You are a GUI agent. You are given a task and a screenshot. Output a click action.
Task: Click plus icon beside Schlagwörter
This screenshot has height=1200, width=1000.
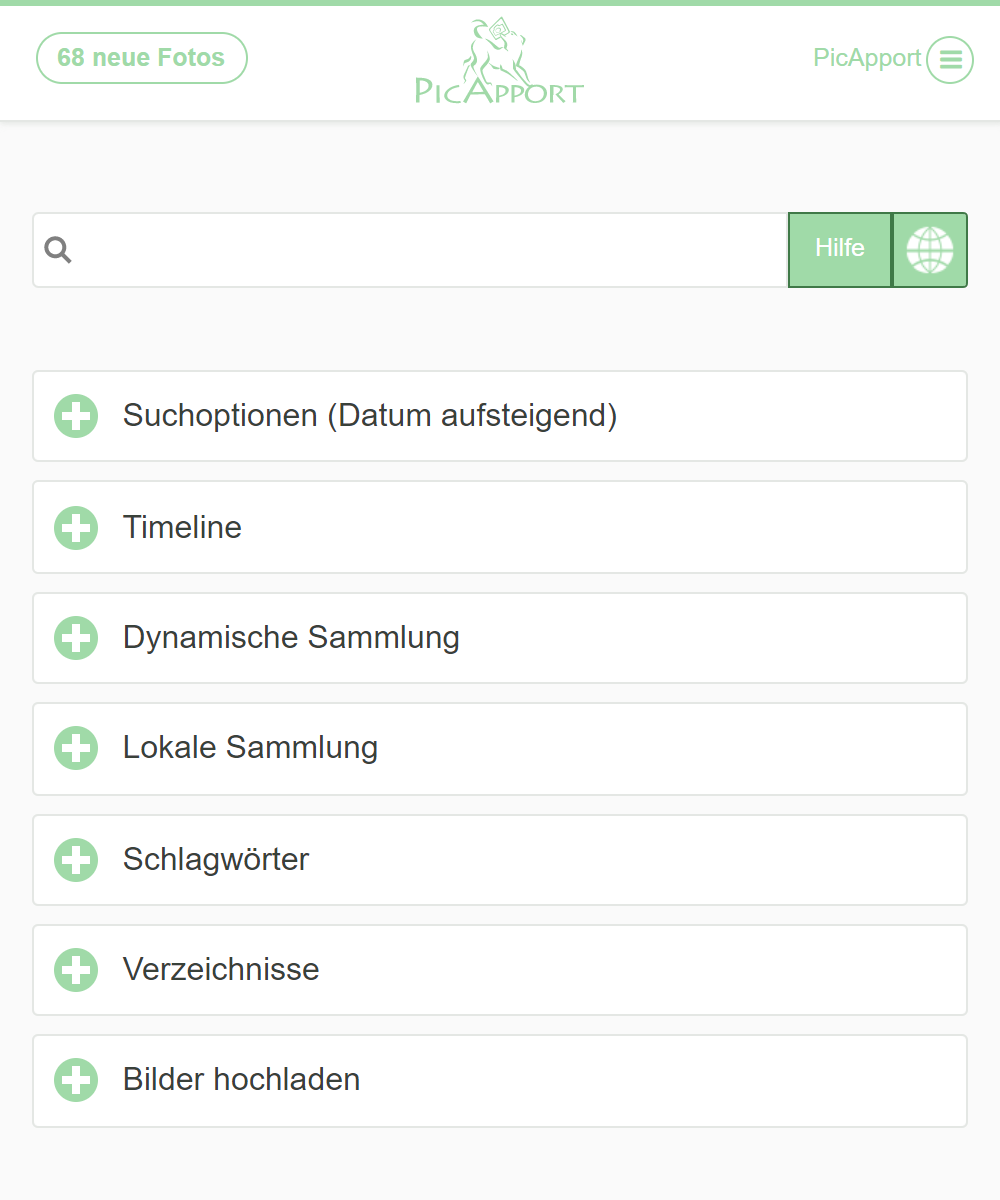pos(76,860)
